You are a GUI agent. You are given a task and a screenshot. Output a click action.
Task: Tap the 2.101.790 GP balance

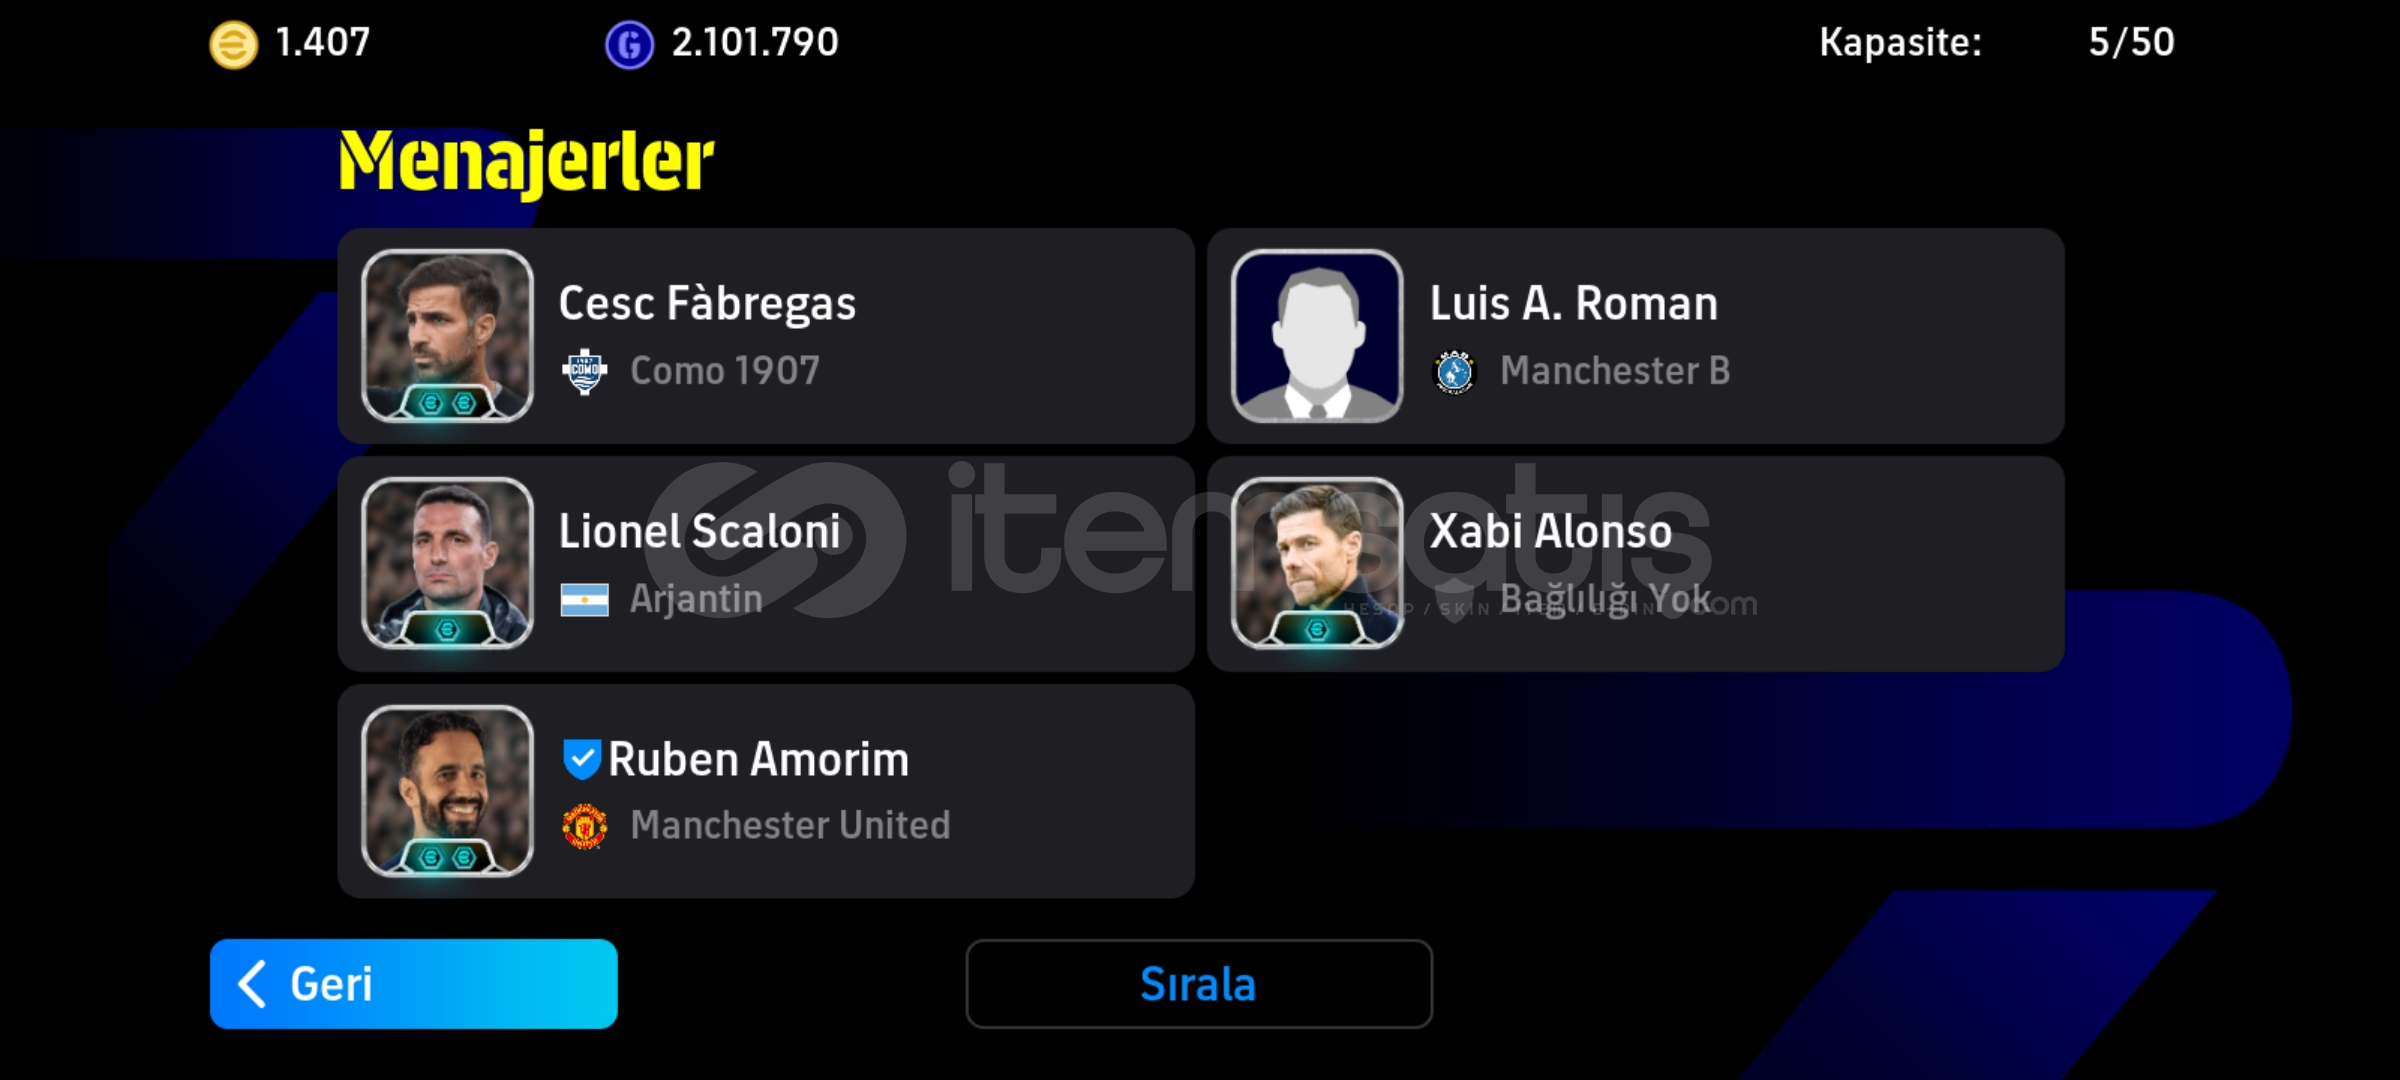coord(755,42)
